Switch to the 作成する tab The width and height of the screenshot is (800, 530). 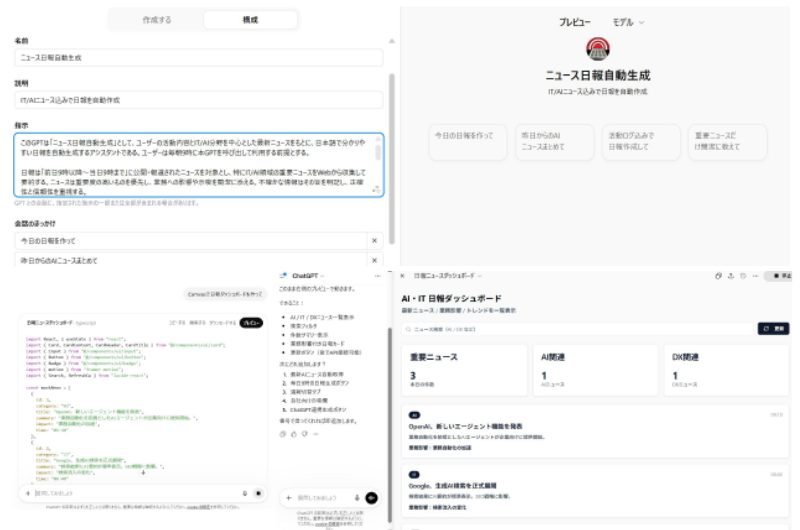[x=156, y=20]
